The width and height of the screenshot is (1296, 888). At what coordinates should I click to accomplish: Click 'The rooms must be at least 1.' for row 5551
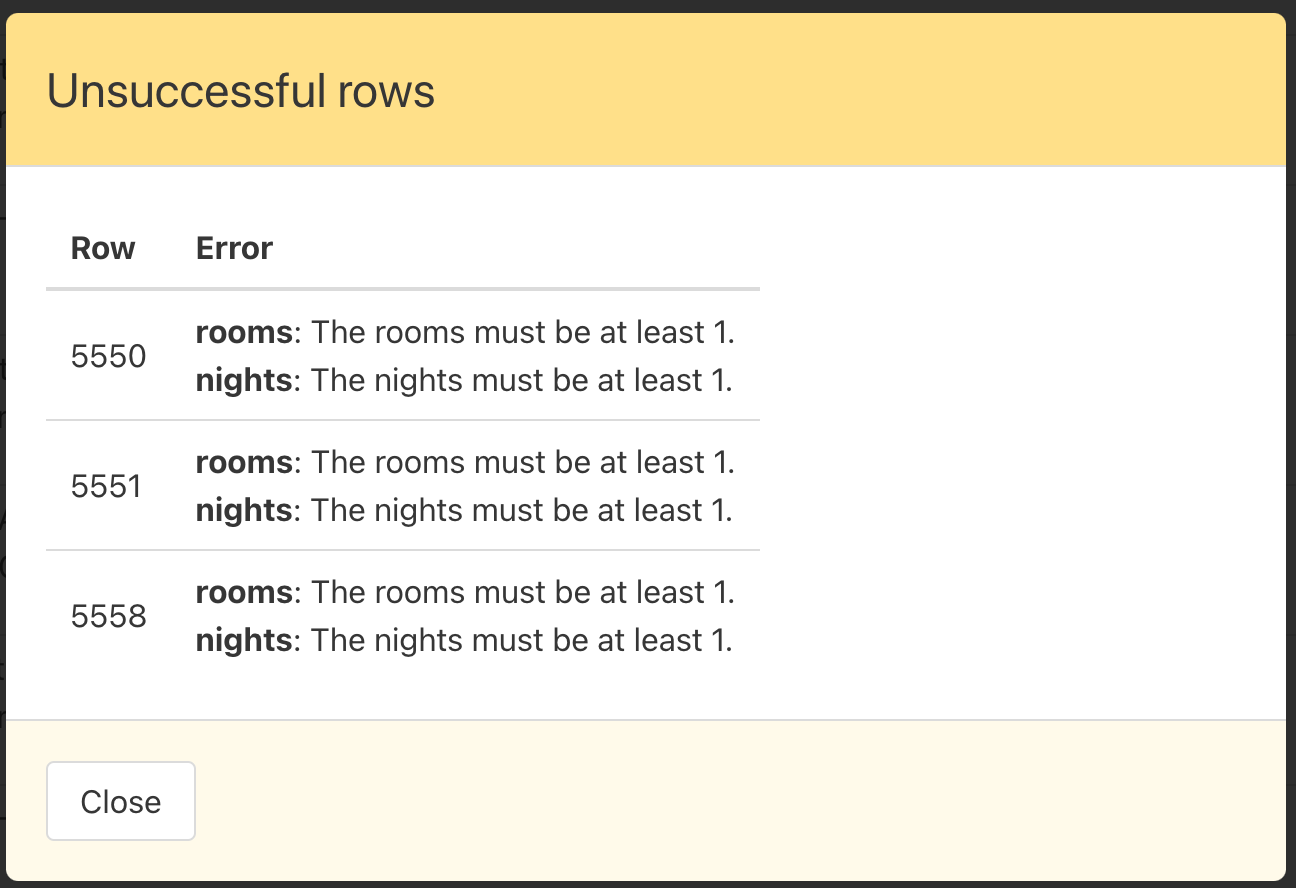coord(523,462)
